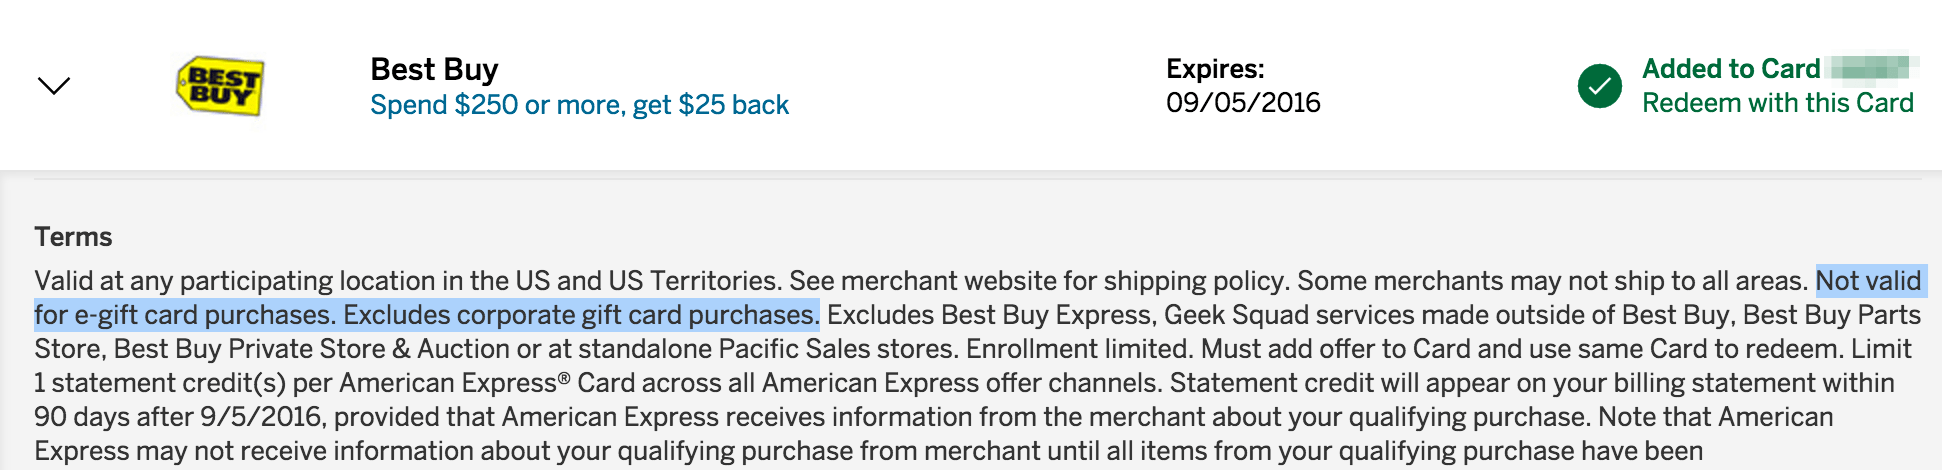The image size is (1942, 470).
Task: Click highlighted "Excludes corporate gift card purchases" text
Action: pos(580,315)
